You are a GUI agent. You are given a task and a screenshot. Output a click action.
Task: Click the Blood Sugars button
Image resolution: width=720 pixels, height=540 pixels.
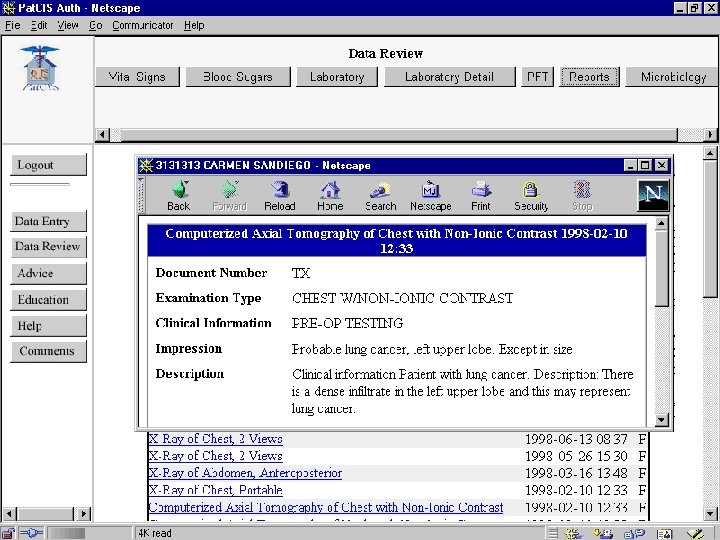click(x=238, y=77)
